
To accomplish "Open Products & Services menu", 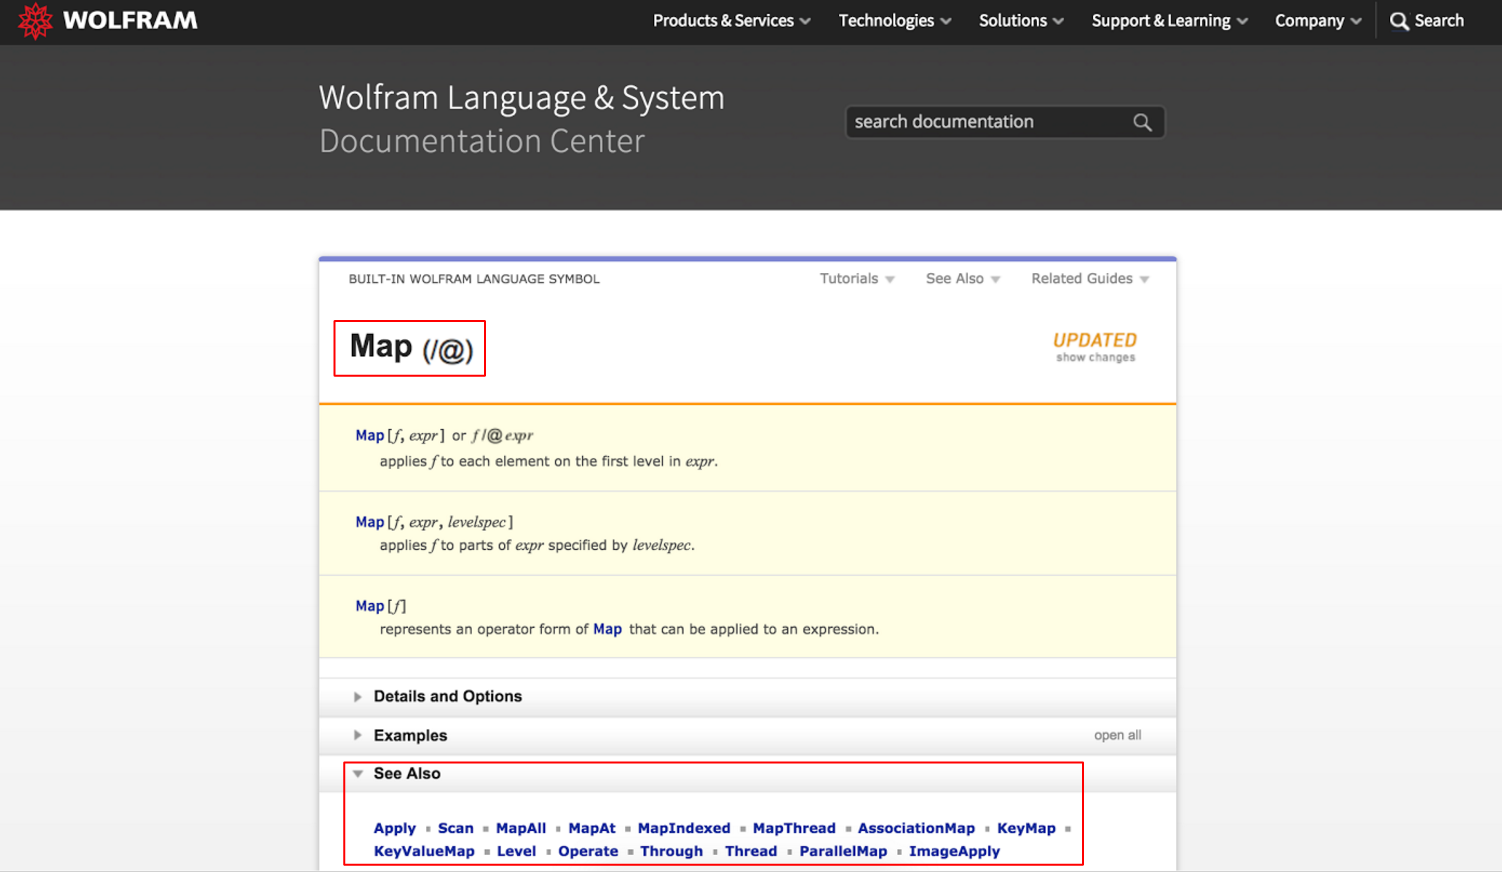I will (731, 21).
